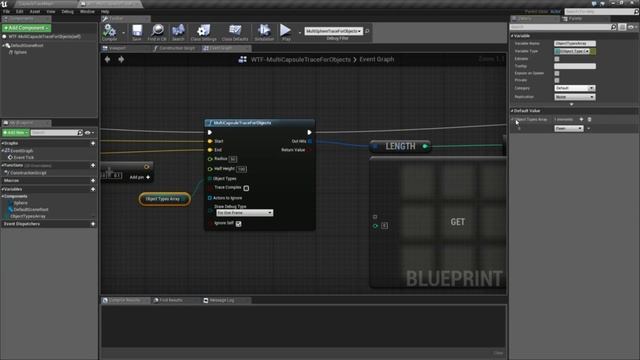Open Variable Type dropdown in Details

click(572, 51)
